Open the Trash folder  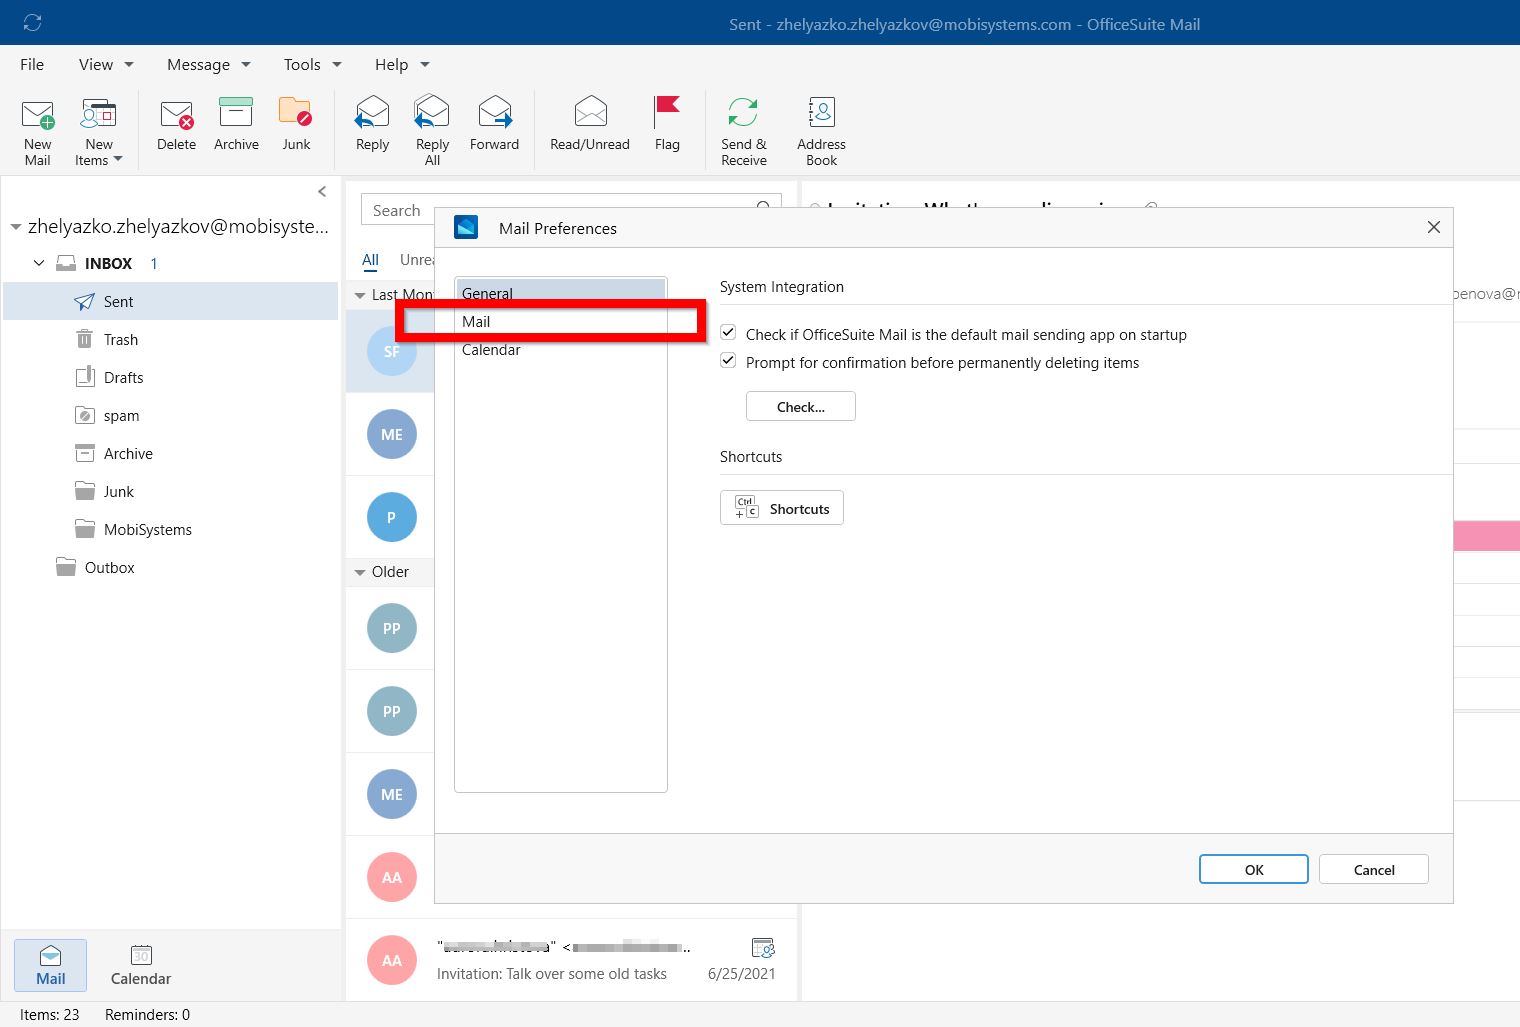pos(171,339)
